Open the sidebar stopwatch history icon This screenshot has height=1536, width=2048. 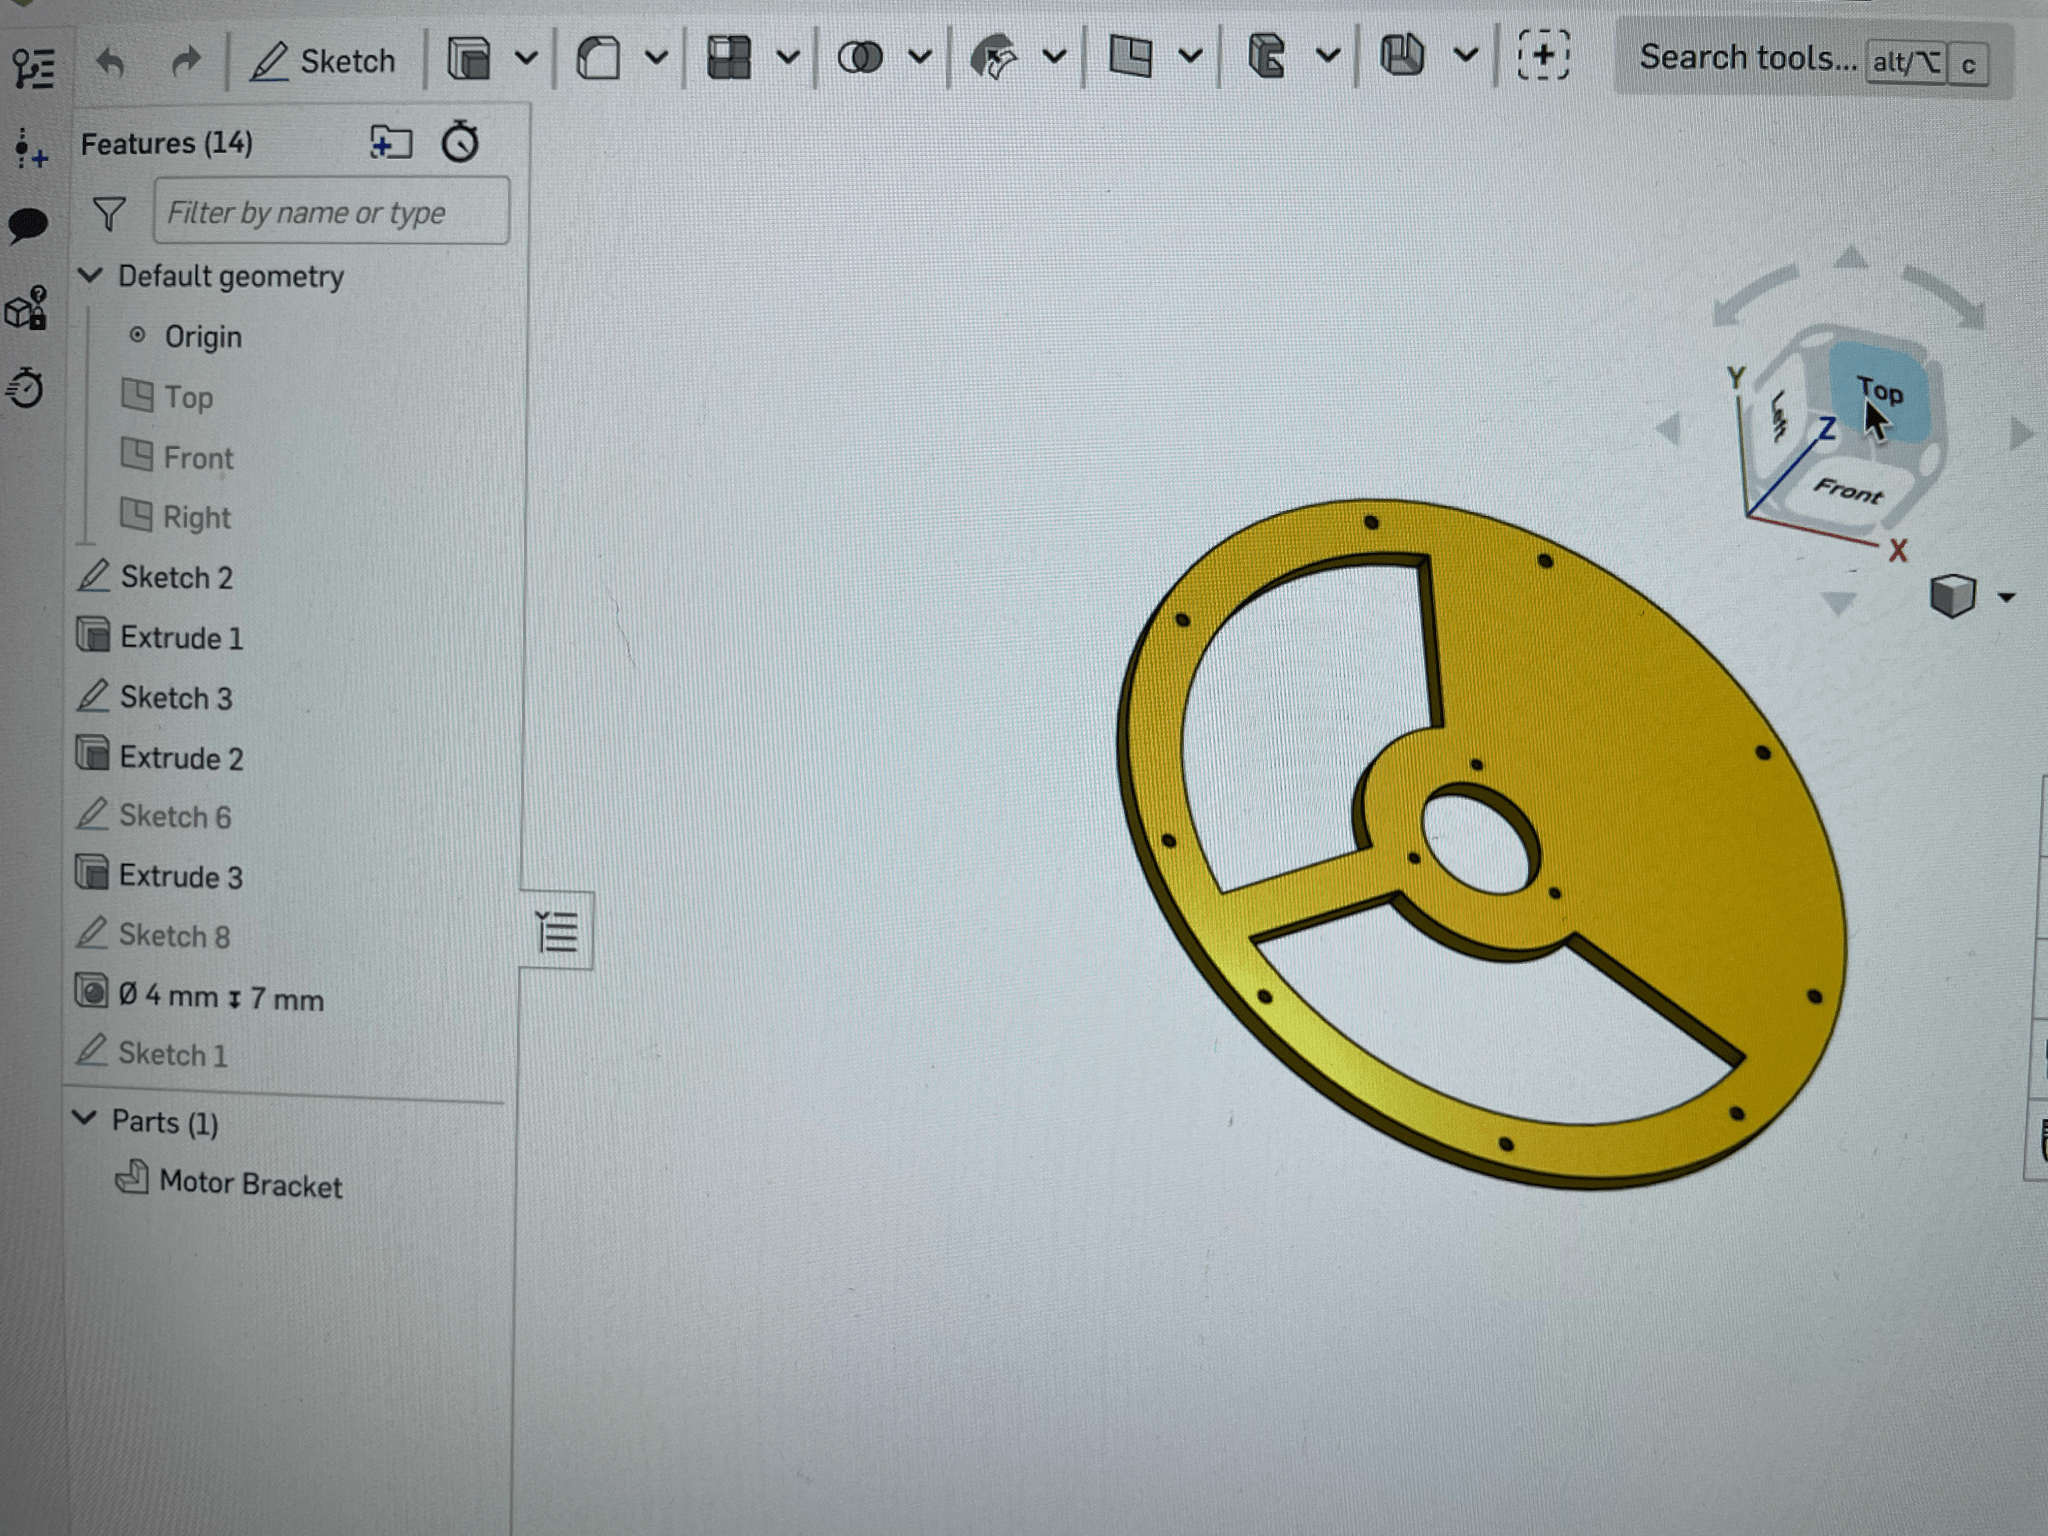pyautogui.click(x=26, y=388)
